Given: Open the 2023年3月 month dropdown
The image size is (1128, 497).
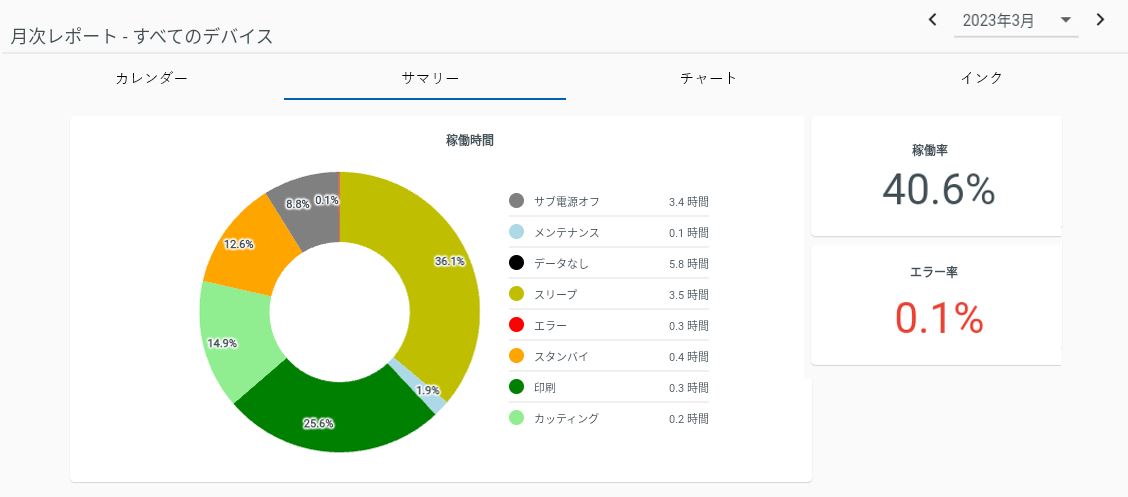Looking at the screenshot, I should 1016,21.
